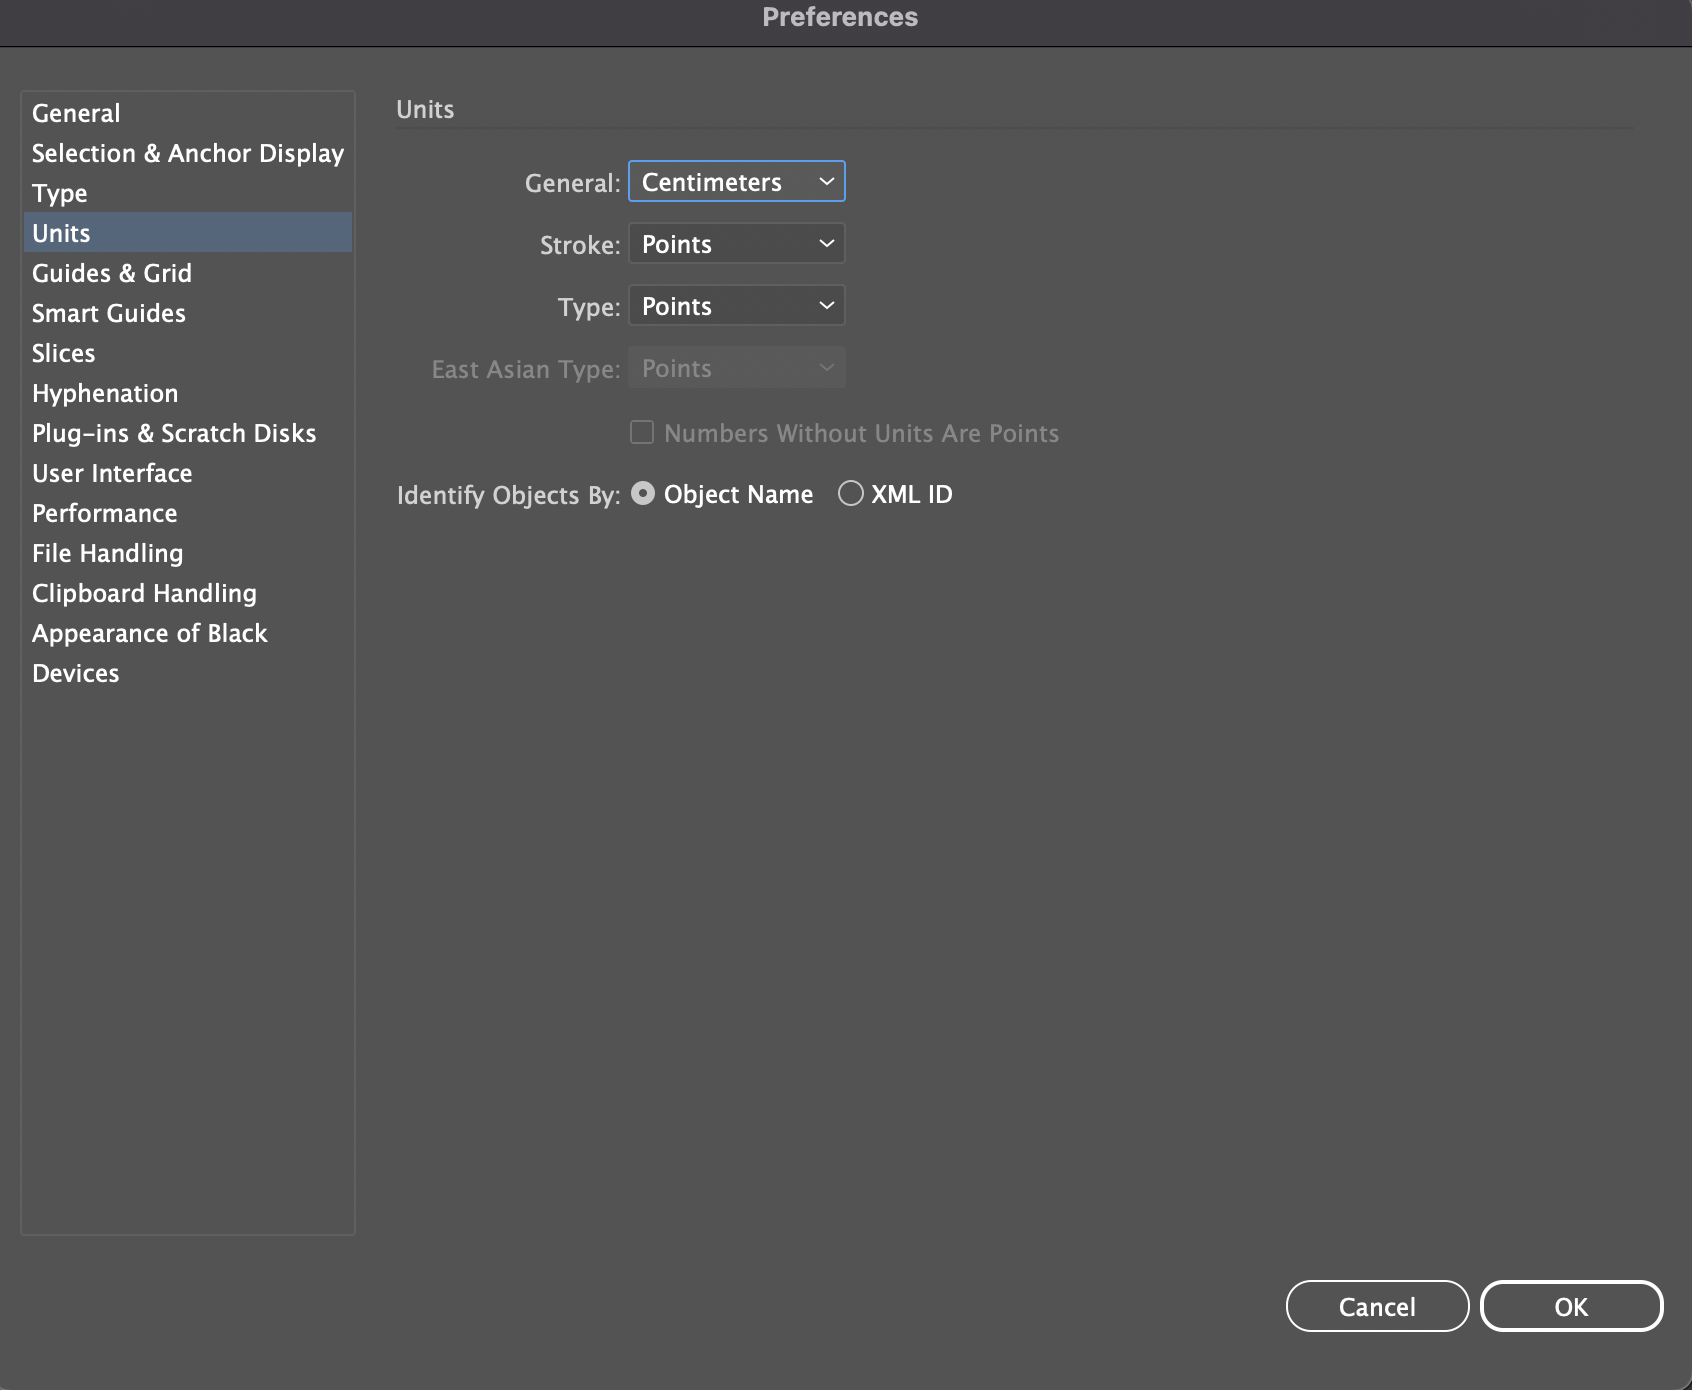1692x1390 pixels.
Task: Open the General units dropdown
Action: pyautogui.click(x=736, y=182)
